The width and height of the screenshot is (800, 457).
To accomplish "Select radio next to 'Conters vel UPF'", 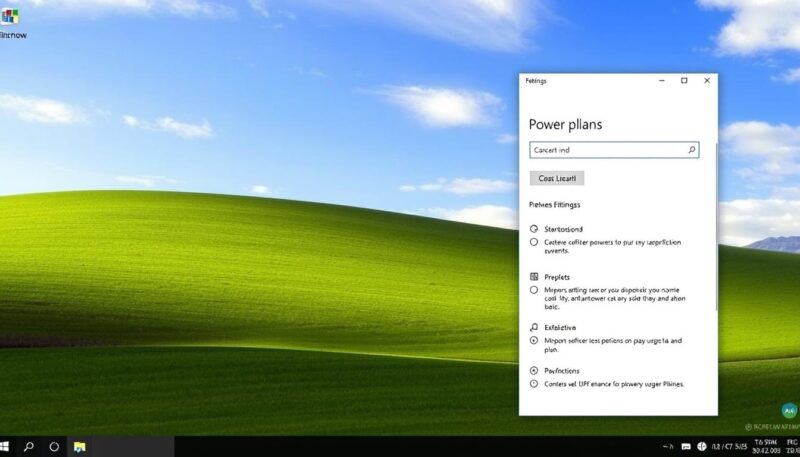I will coord(534,384).
